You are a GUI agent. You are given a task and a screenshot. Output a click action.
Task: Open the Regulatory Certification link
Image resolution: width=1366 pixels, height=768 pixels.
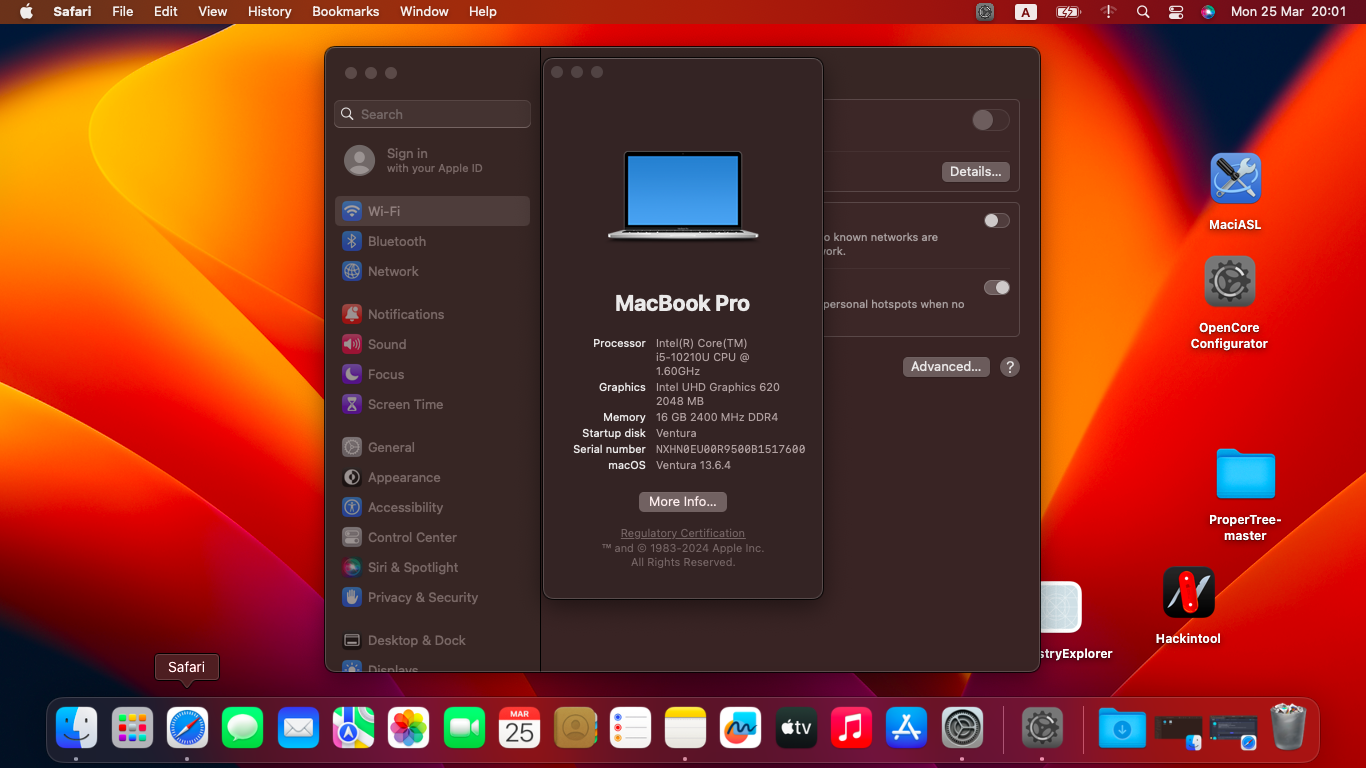click(x=682, y=534)
